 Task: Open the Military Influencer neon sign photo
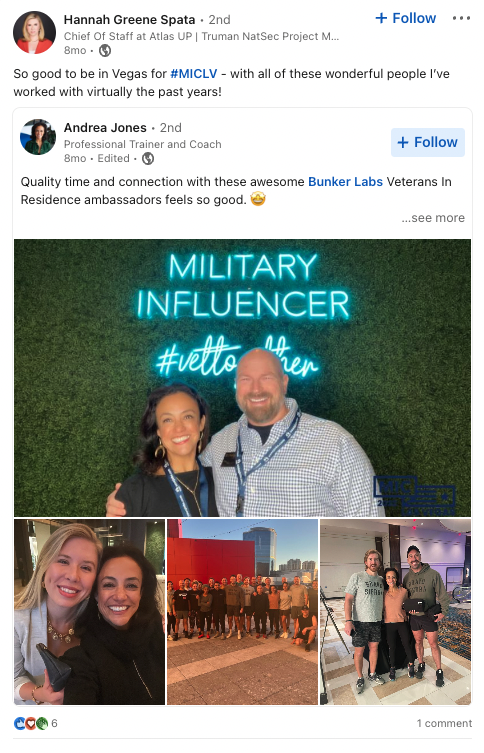pos(242,377)
